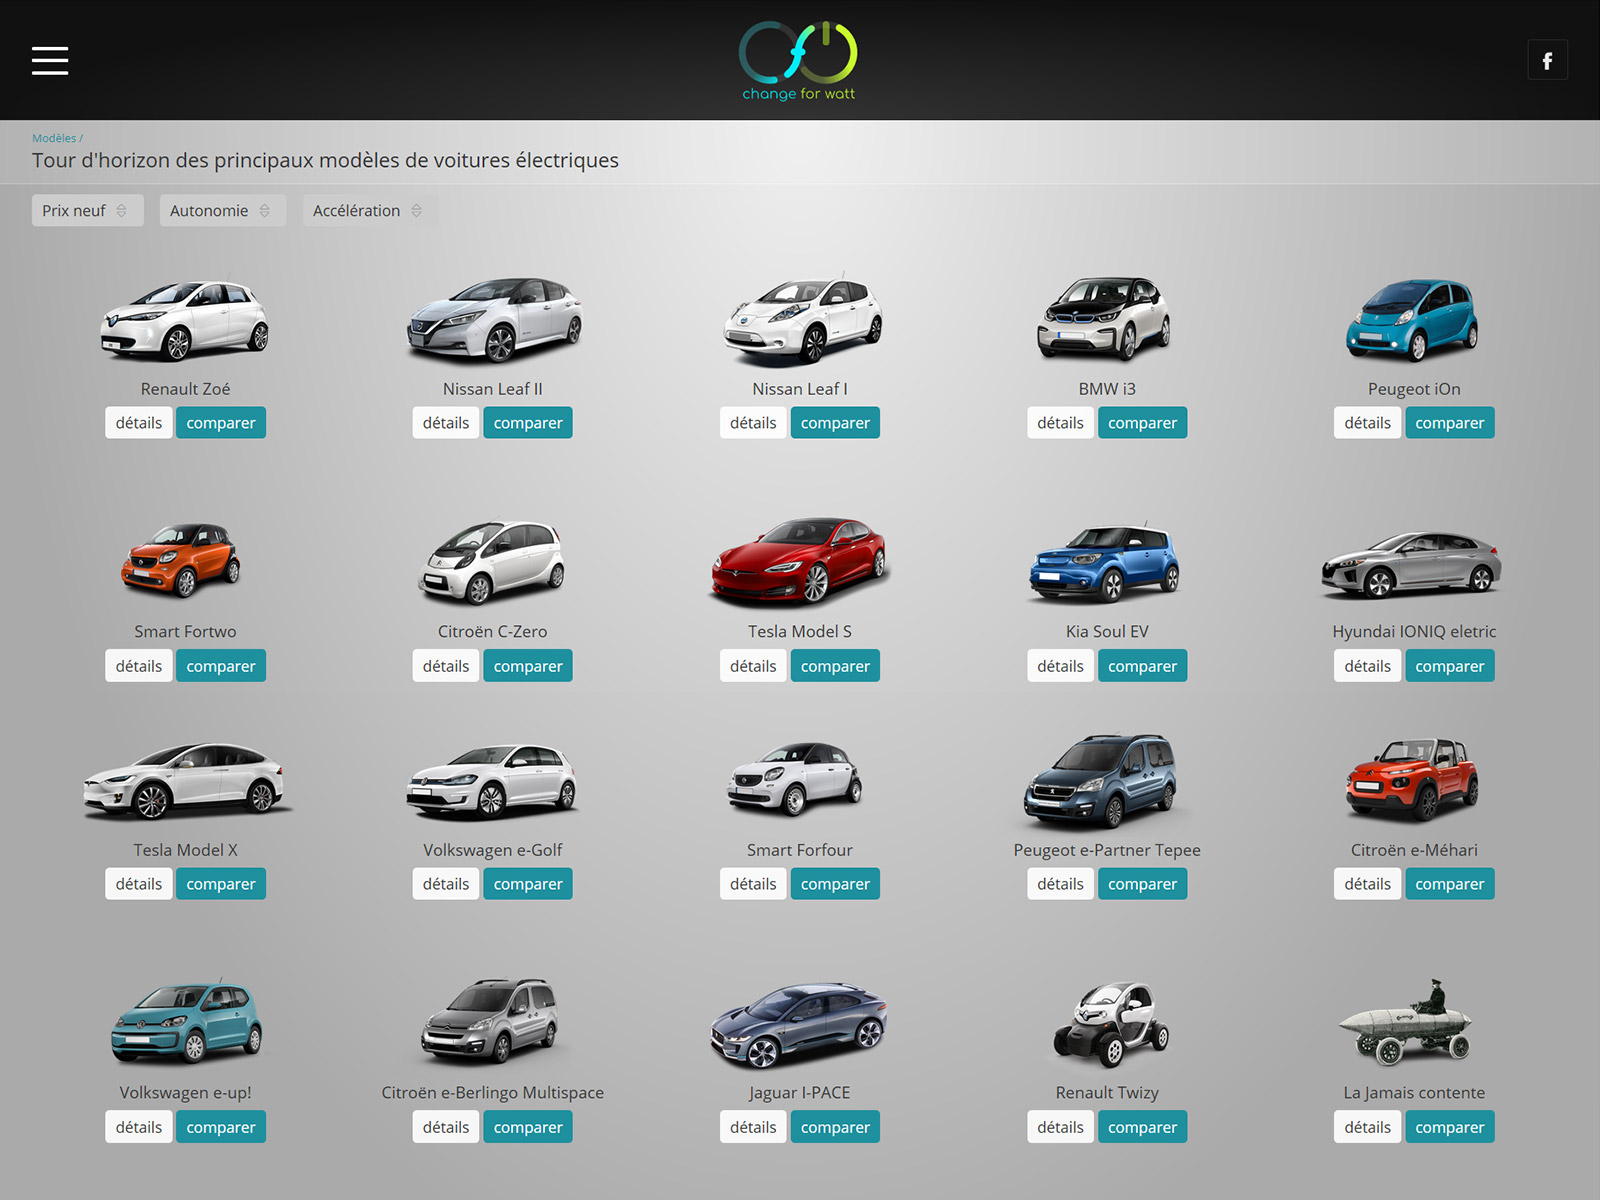The width and height of the screenshot is (1600, 1200).
Task: Click comparer under Kia Soul EV
Action: tap(1142, 666)
